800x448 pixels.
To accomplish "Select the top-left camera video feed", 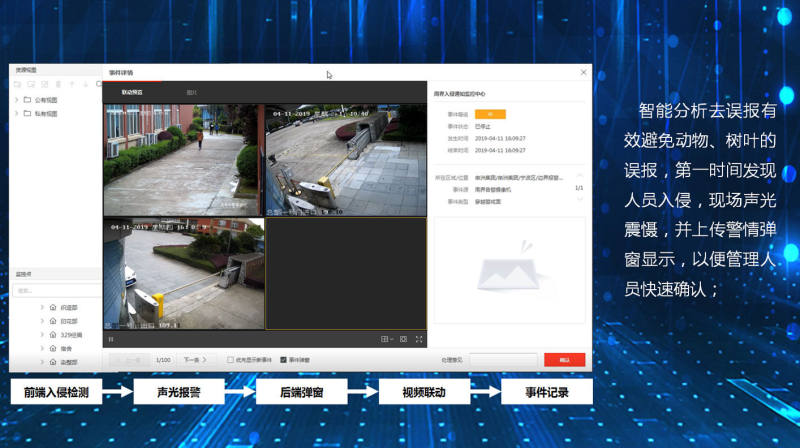I will 181,158.
